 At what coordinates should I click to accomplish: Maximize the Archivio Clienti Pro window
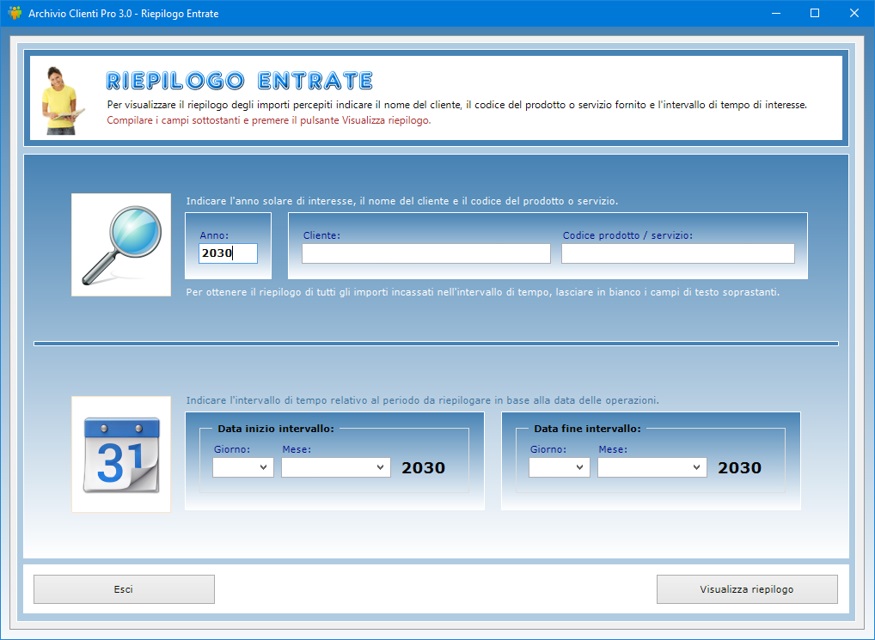tap(815, 13)
